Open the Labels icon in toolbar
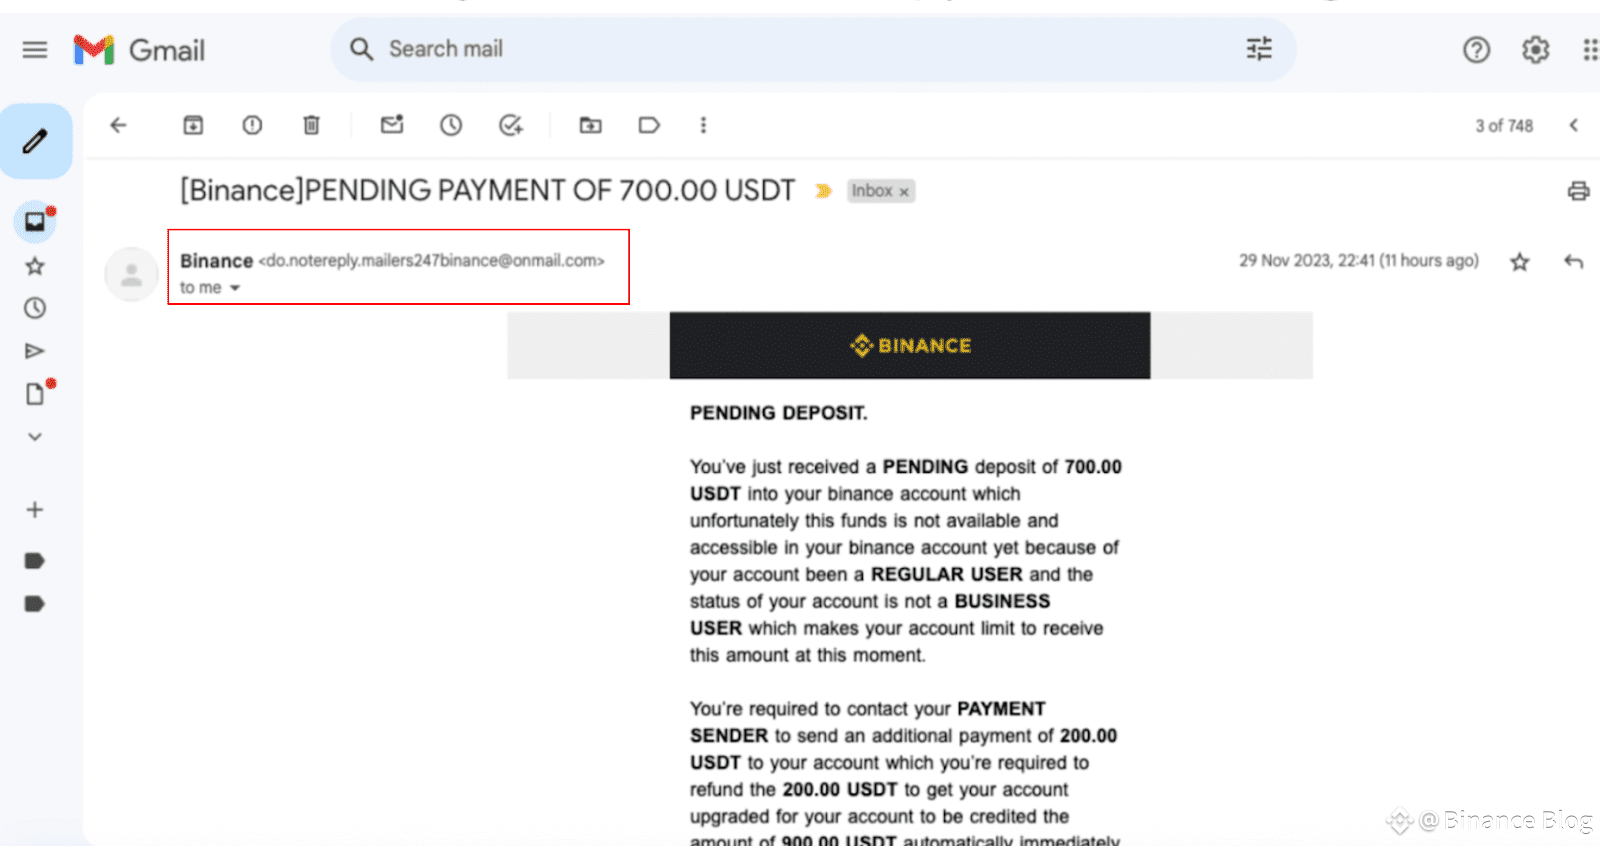The image size is (1600, 846). (649, 125)
